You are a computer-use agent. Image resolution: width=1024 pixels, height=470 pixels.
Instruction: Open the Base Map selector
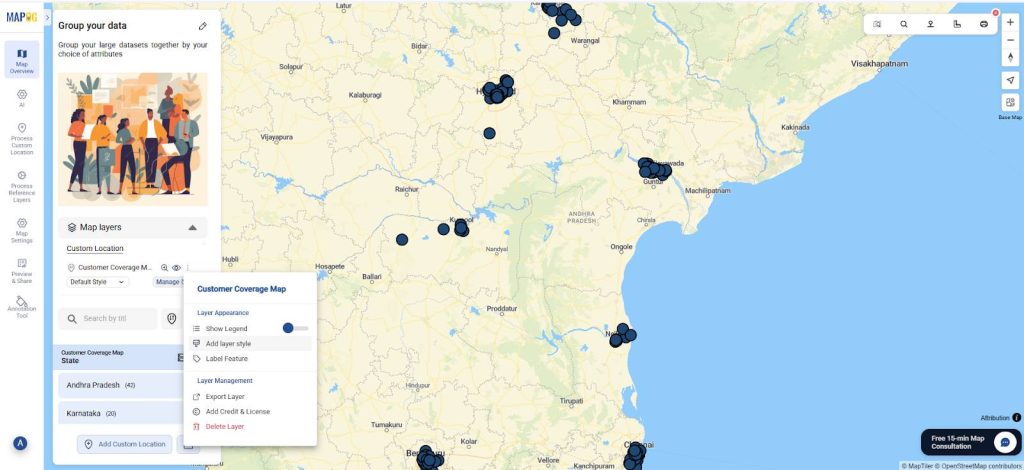coord(1010,102)
